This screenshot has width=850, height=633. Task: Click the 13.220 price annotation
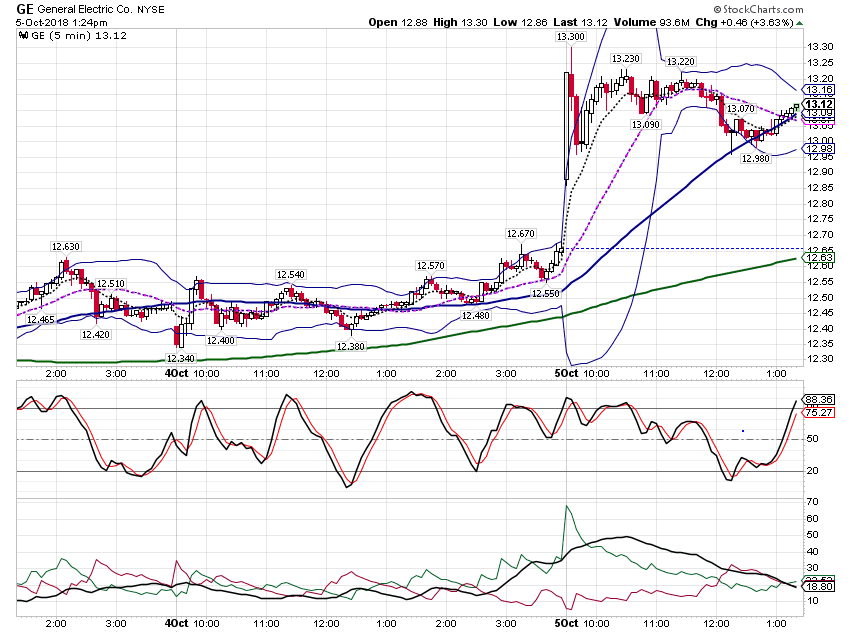680,61
